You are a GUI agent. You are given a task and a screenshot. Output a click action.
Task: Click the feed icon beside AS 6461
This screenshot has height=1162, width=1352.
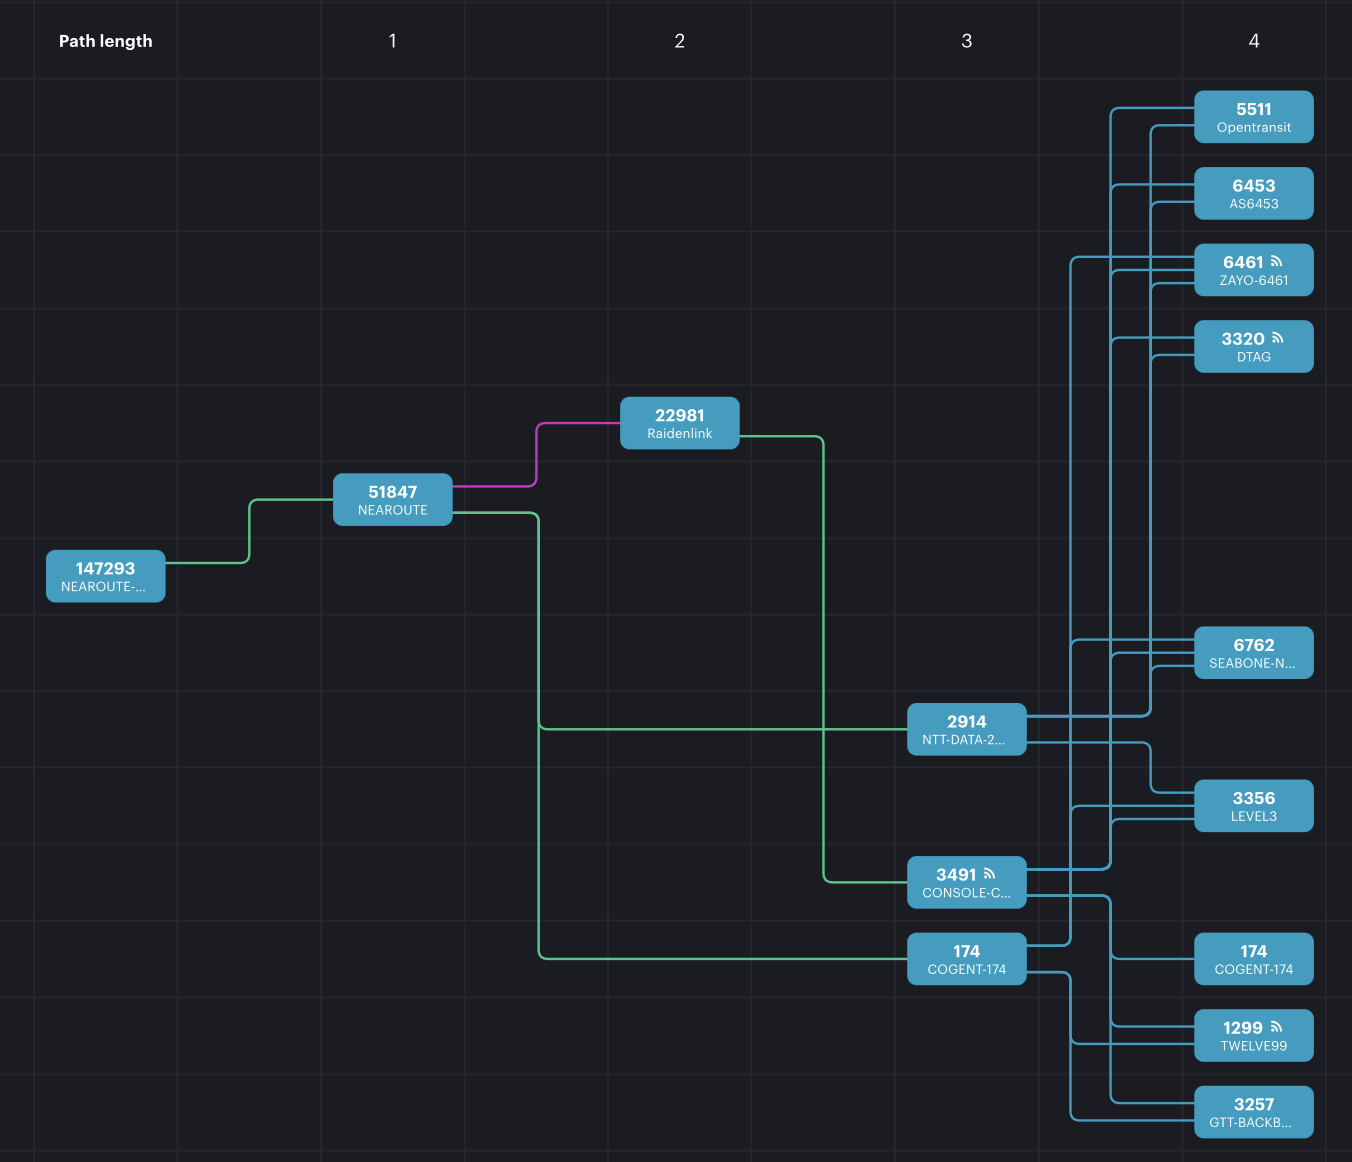(1276, 261)
